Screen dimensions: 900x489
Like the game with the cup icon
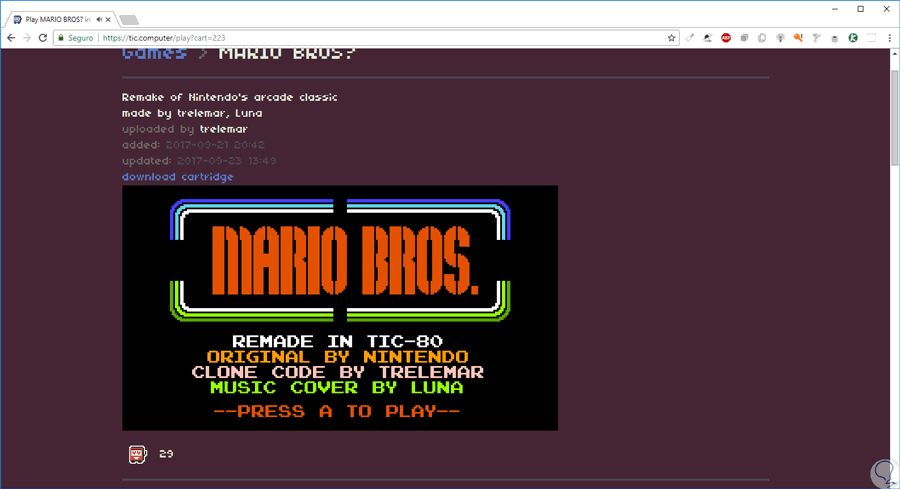click(x=137, y=454)
